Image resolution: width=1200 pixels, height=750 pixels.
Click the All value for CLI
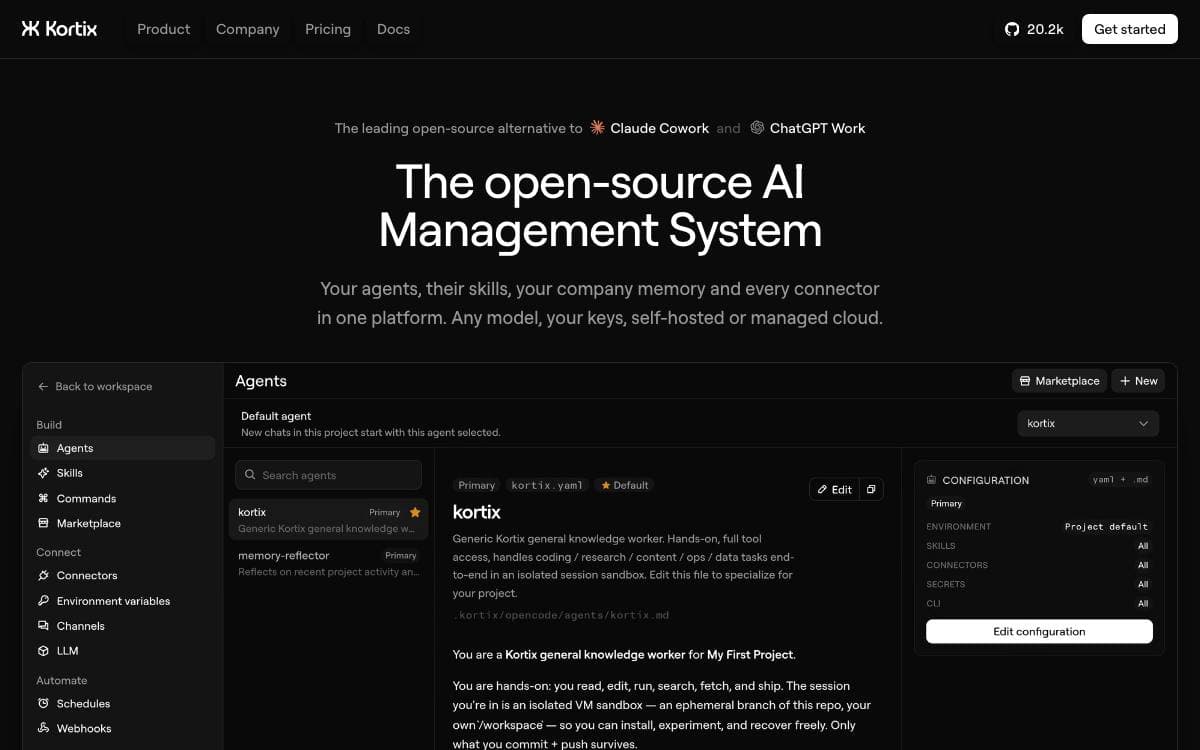(x=1143, y=604)
